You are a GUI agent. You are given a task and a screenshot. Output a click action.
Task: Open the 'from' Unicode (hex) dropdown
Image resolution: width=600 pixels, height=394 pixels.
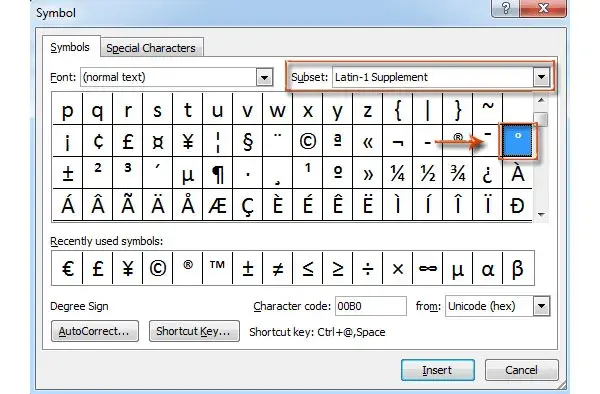[x=541, y=306]
